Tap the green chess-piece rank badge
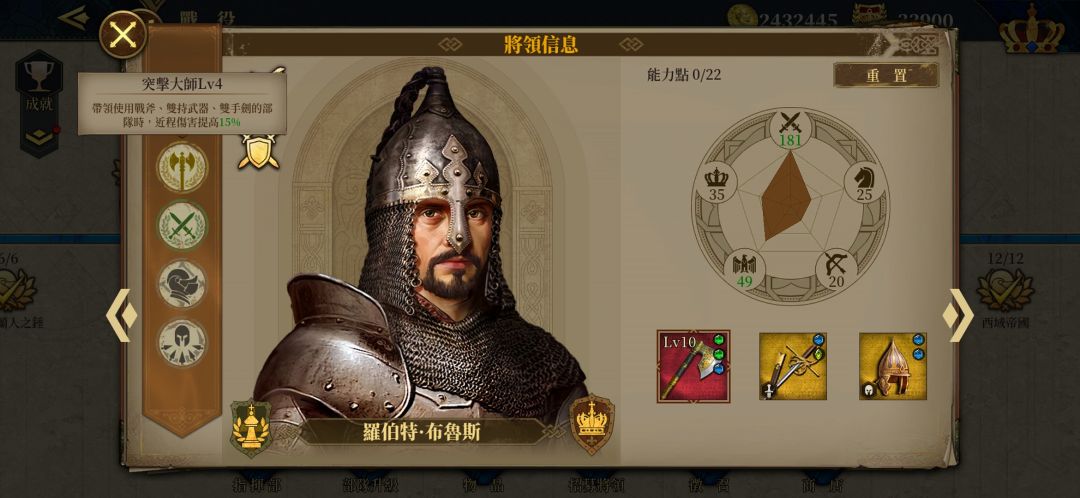 pyautogui.click(x=251, y=428)
